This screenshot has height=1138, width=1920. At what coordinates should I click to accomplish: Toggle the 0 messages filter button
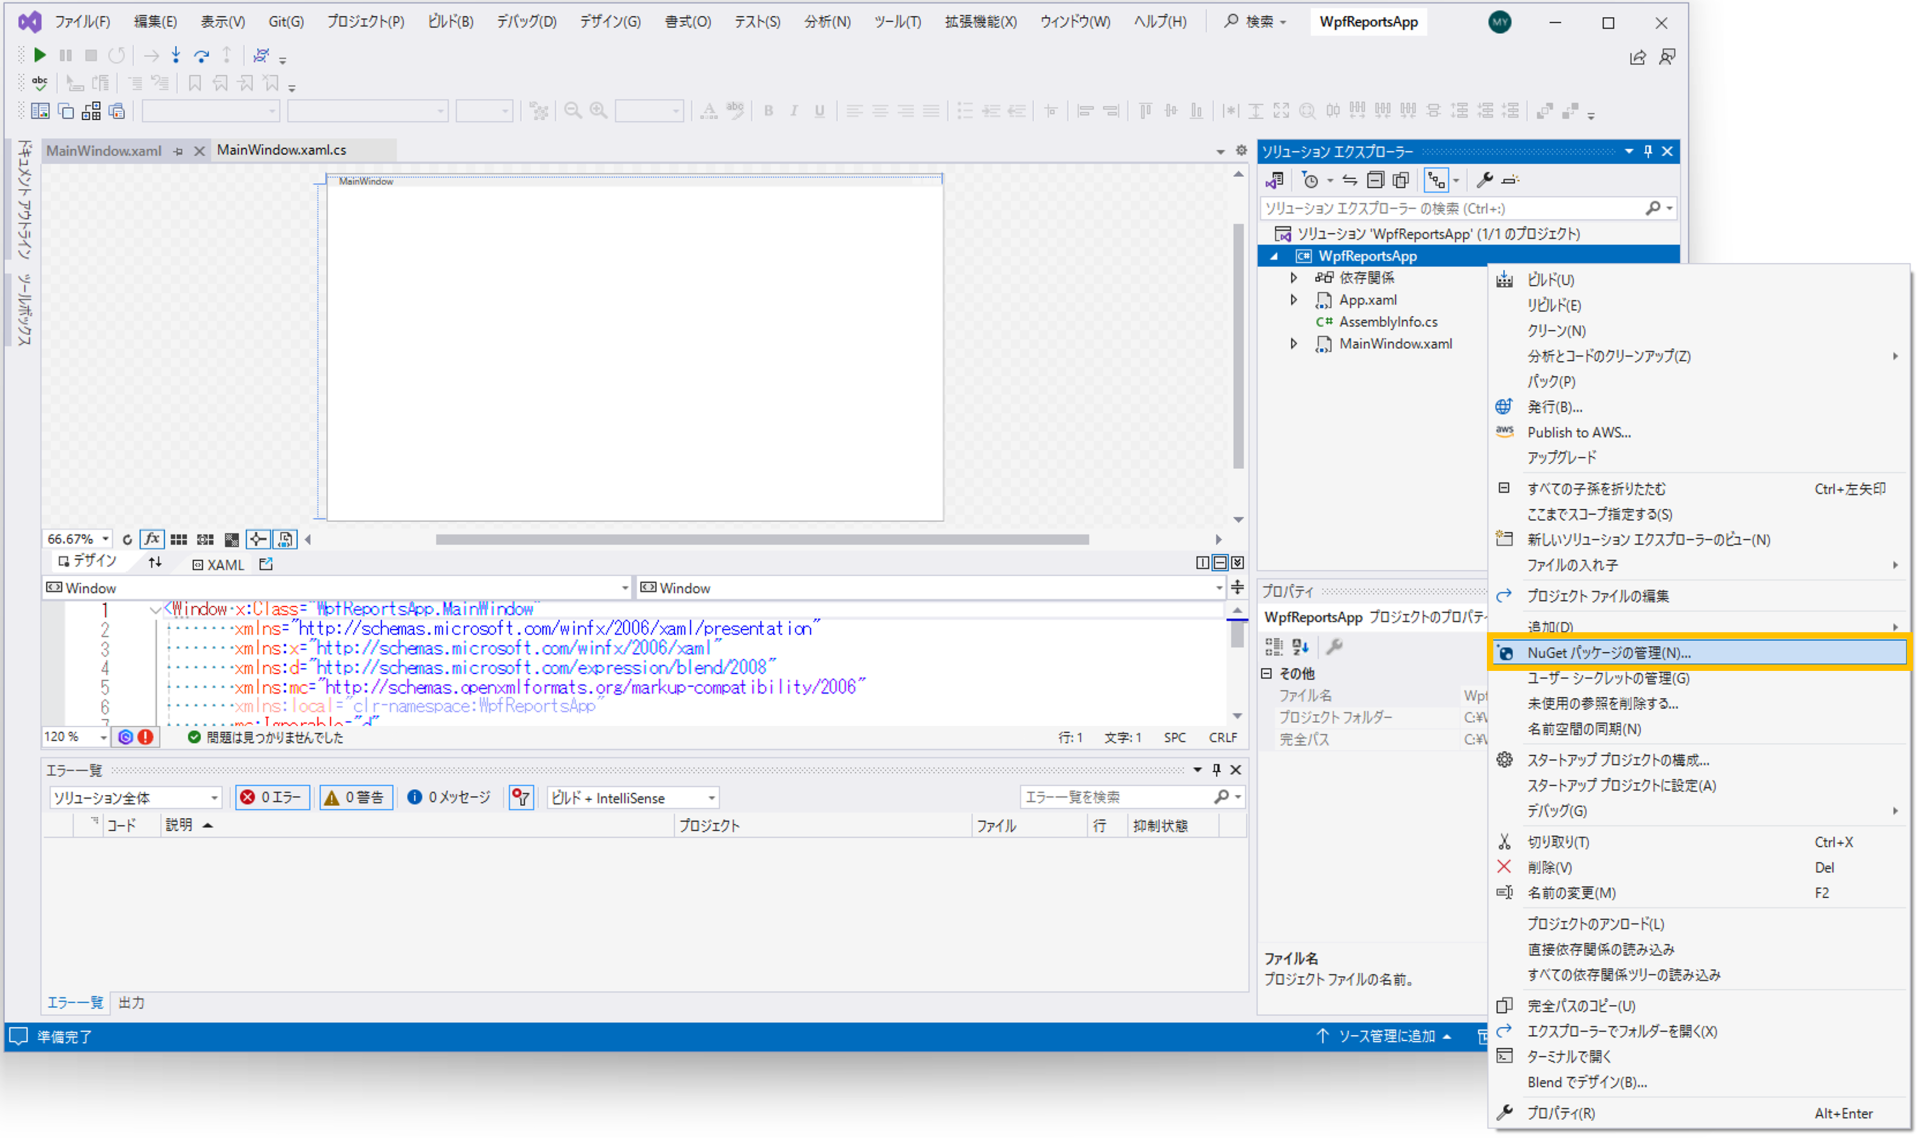[449, 797]
